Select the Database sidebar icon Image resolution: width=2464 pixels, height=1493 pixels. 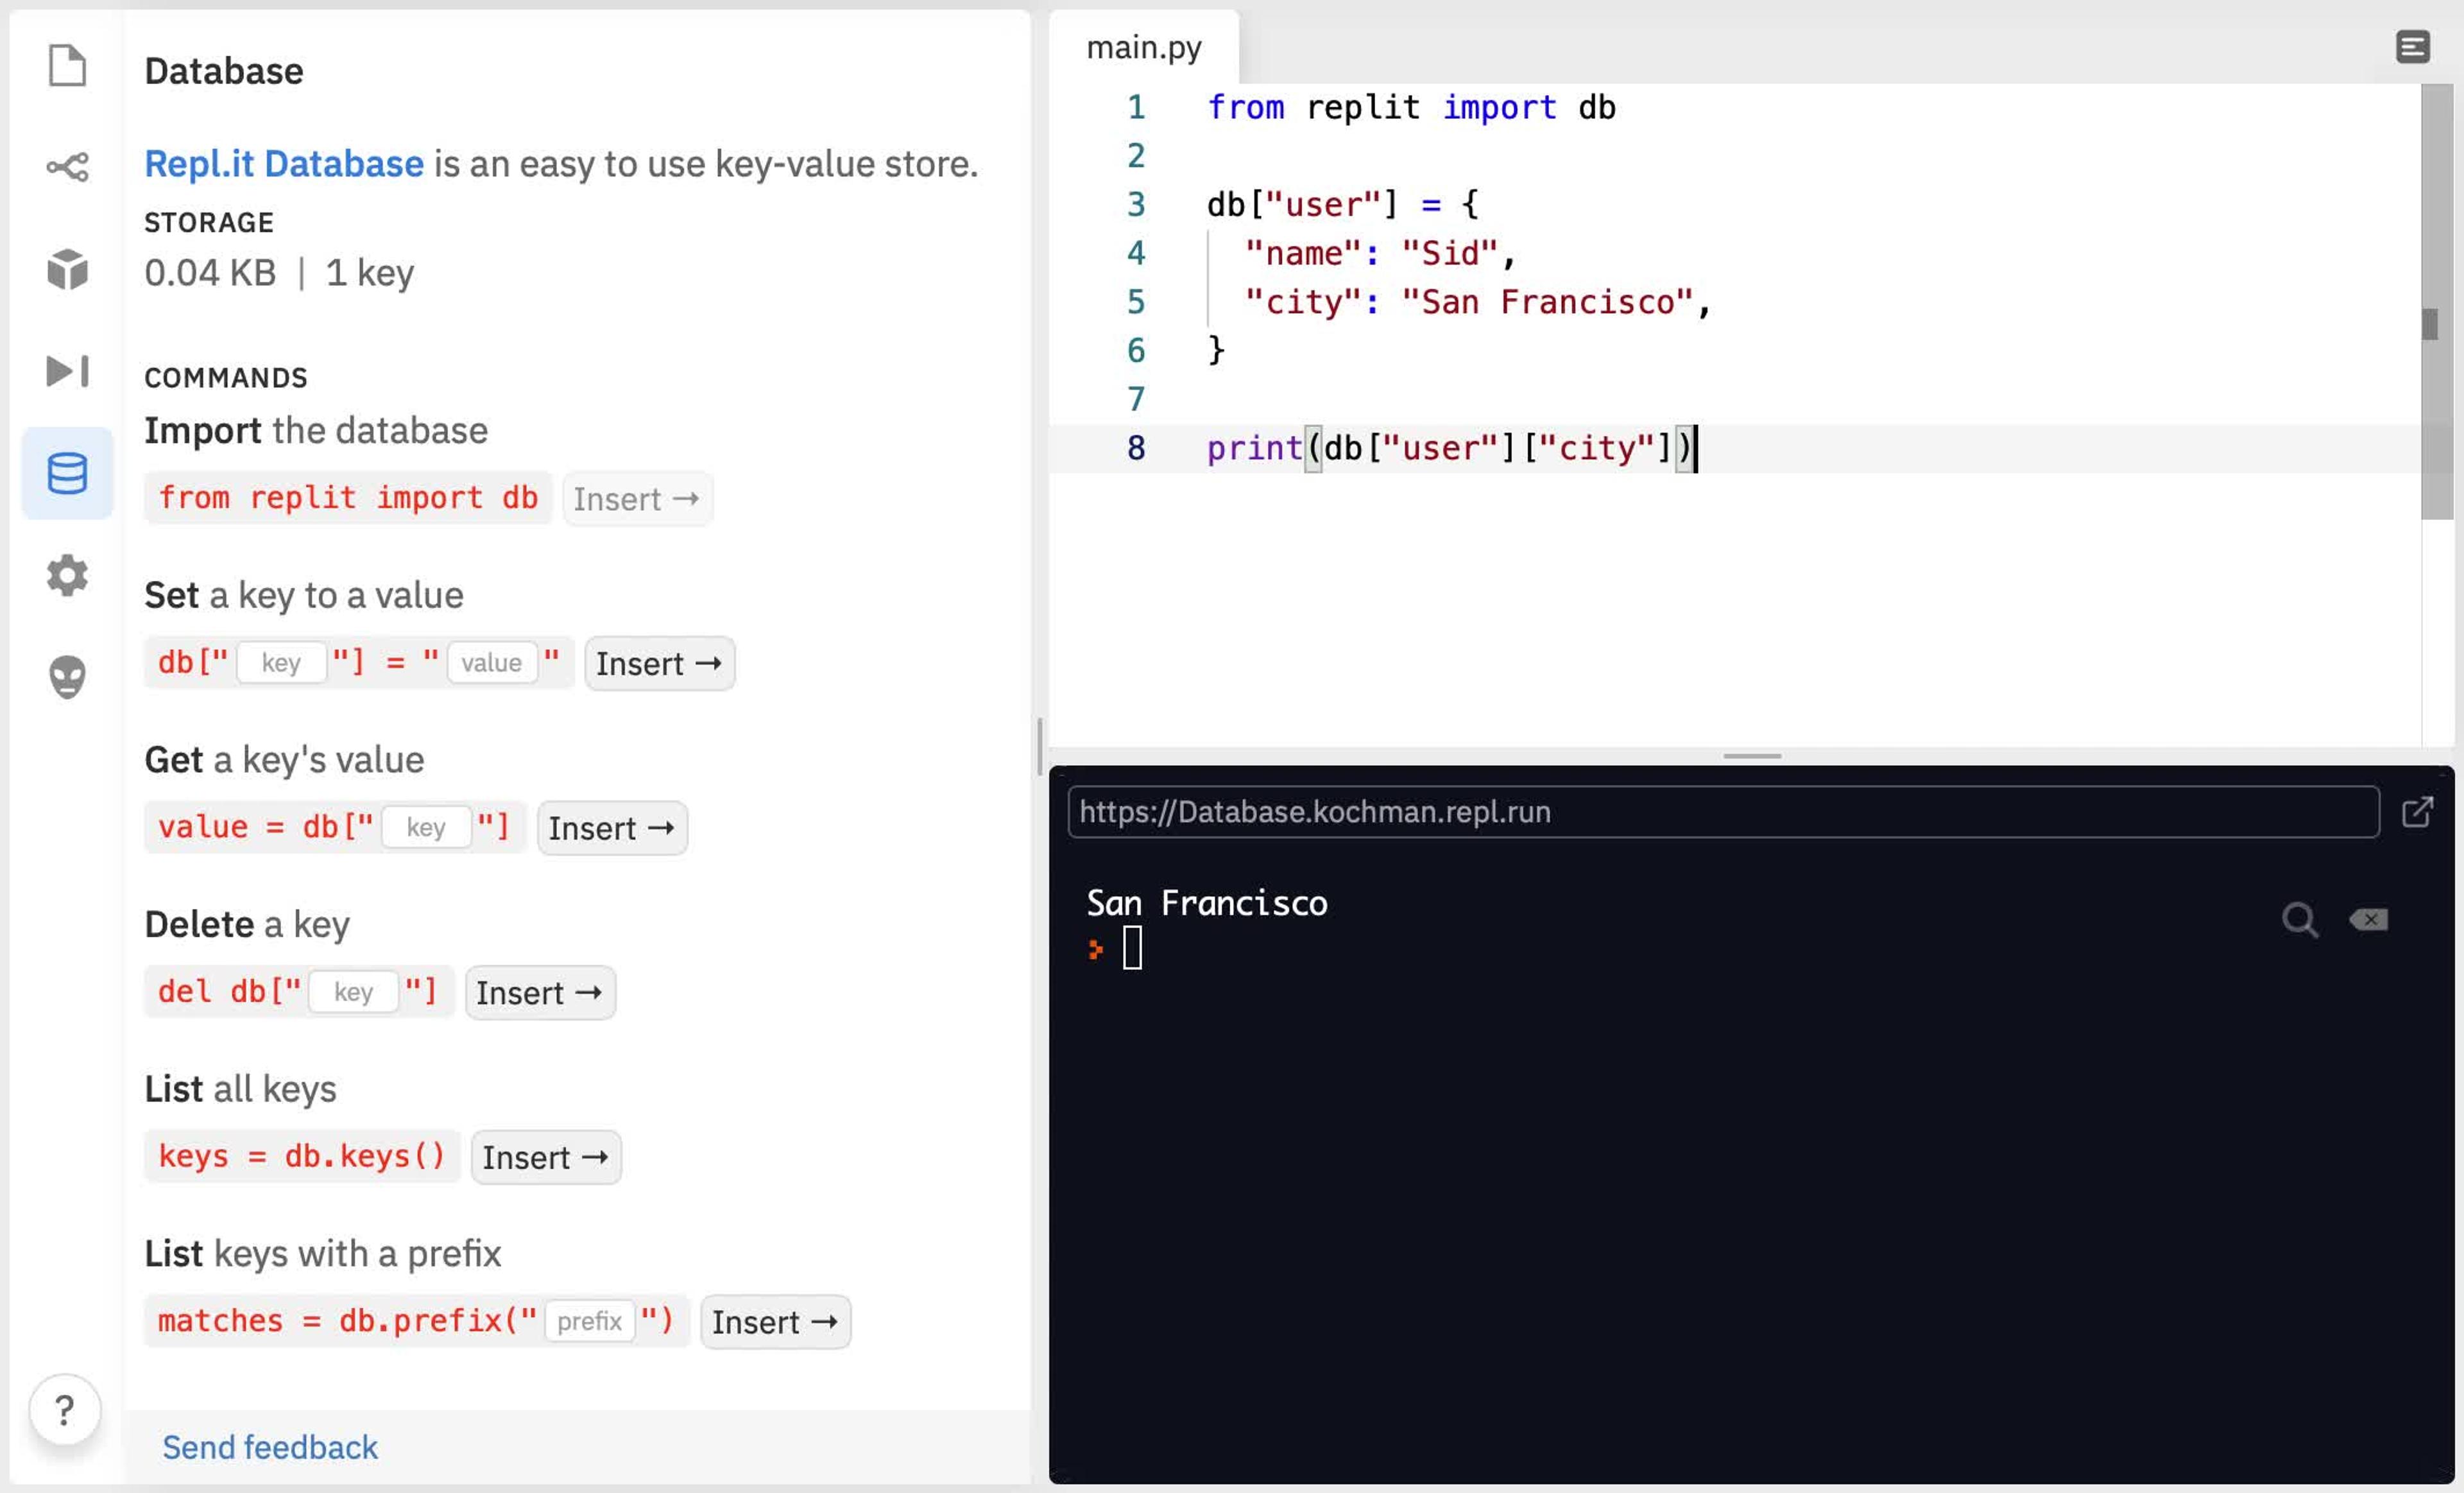67,473
